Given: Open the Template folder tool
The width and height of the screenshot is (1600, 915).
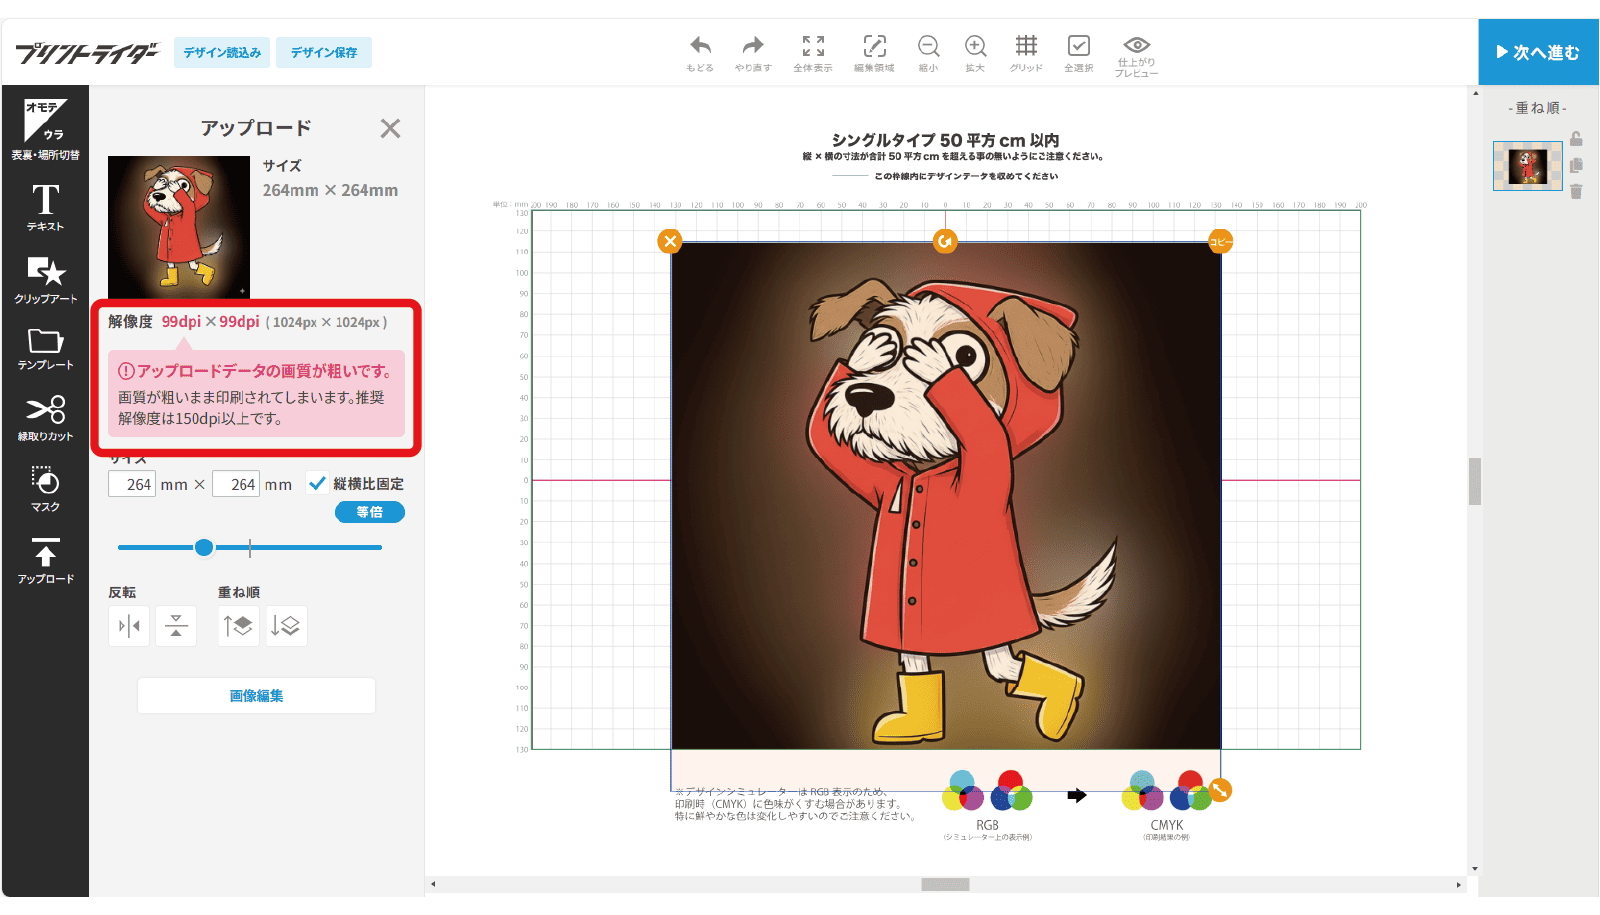Looking at the screenshot, I should click(x=45, y=349).
